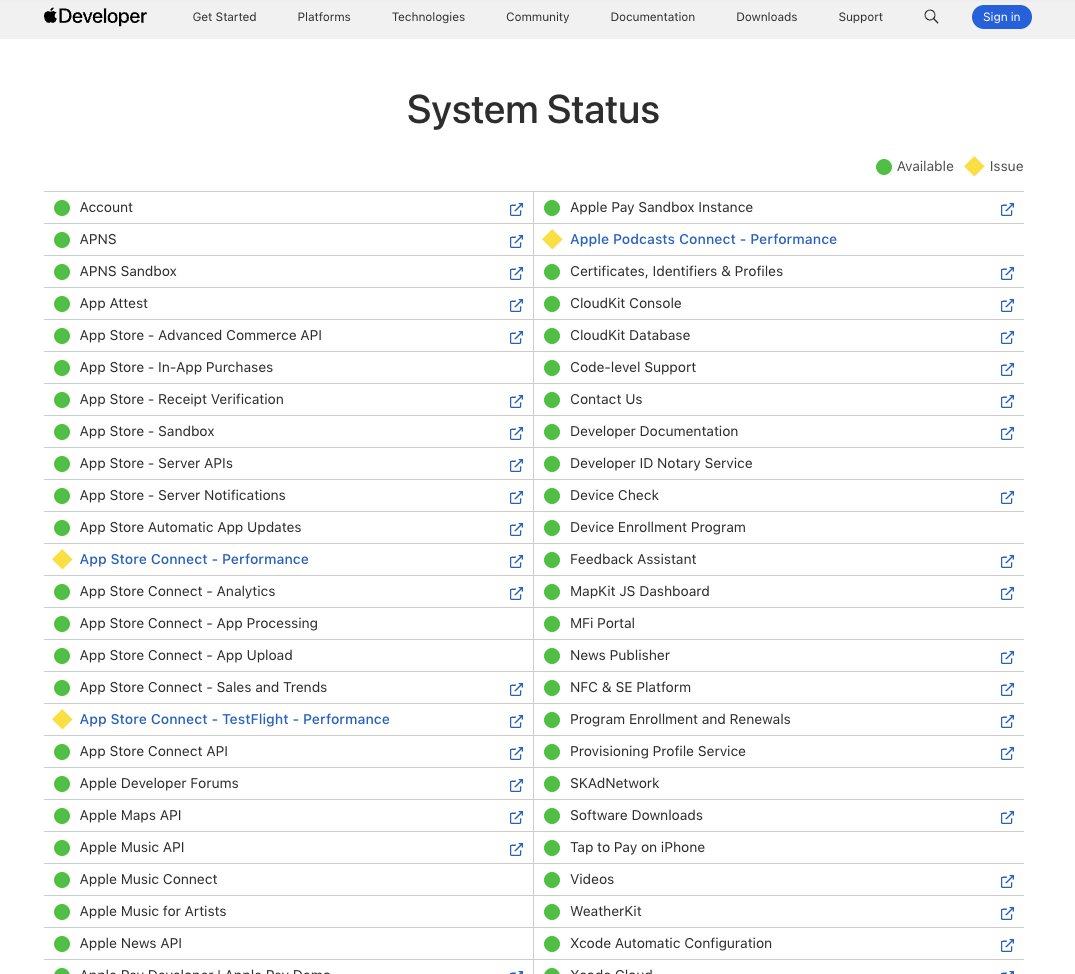This screenshot has width=1075, height=974.
Task: Open App Store Connect - TestFlight - Performance link
Action: point(234,719)
